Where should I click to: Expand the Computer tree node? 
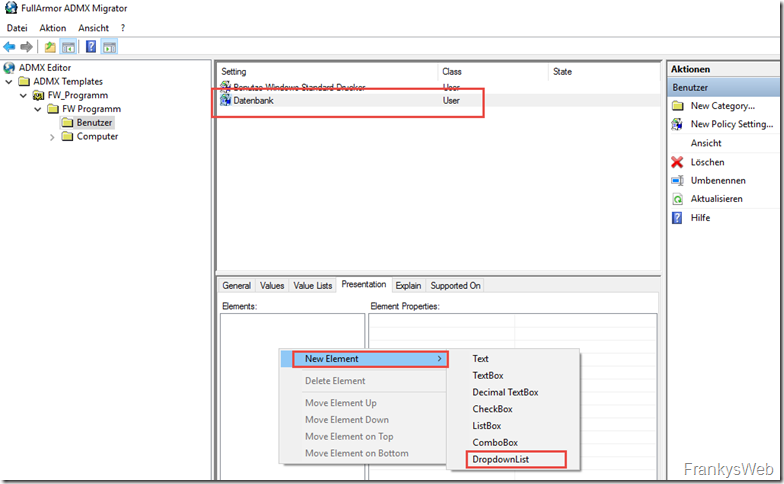52,137
